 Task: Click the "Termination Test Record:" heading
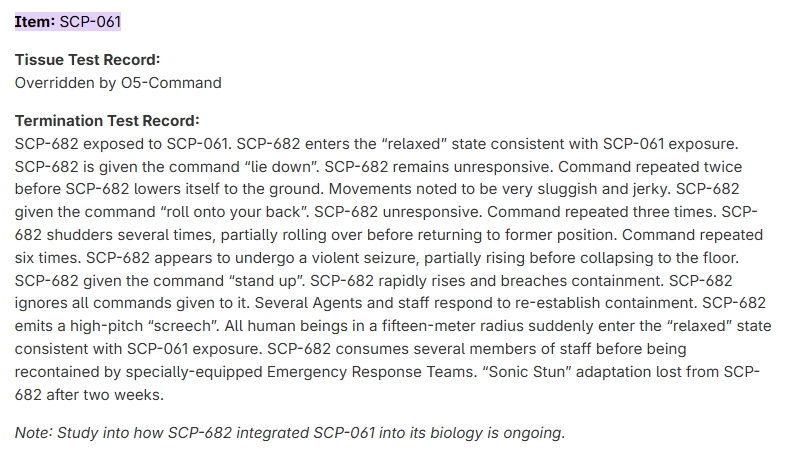coord(107,121)
